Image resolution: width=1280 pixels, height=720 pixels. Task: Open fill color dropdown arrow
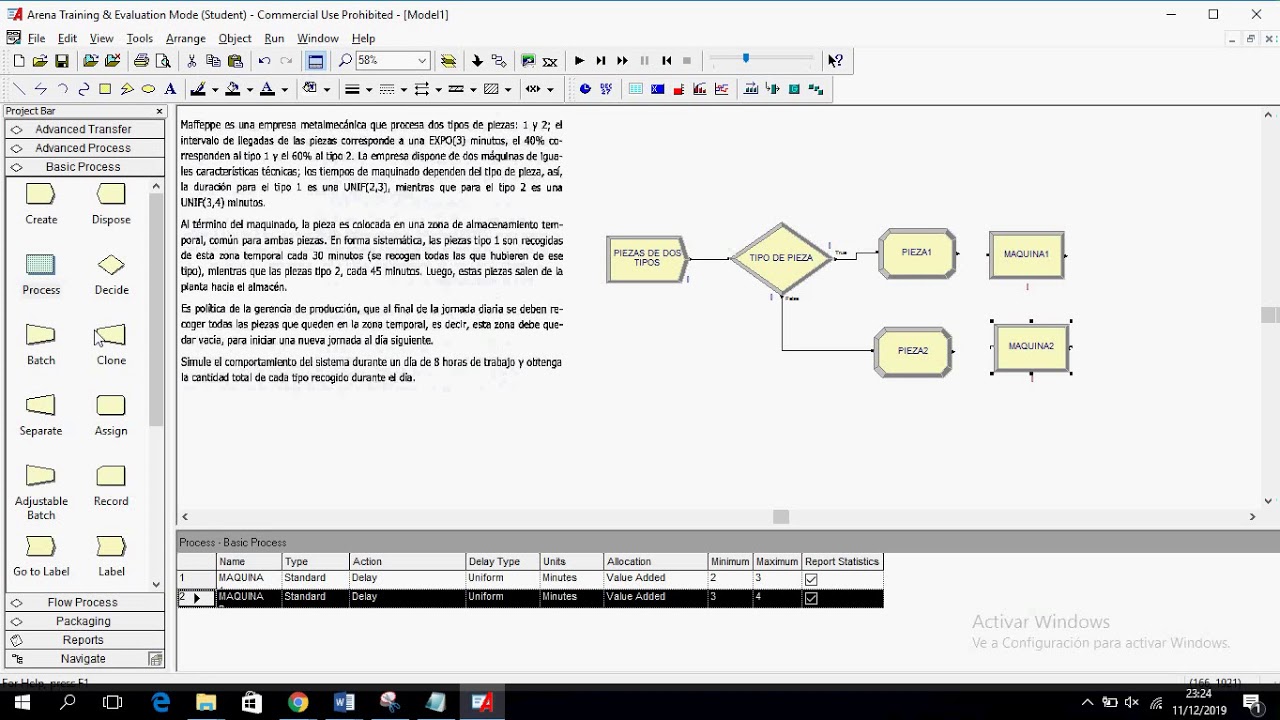coord(250,89)
